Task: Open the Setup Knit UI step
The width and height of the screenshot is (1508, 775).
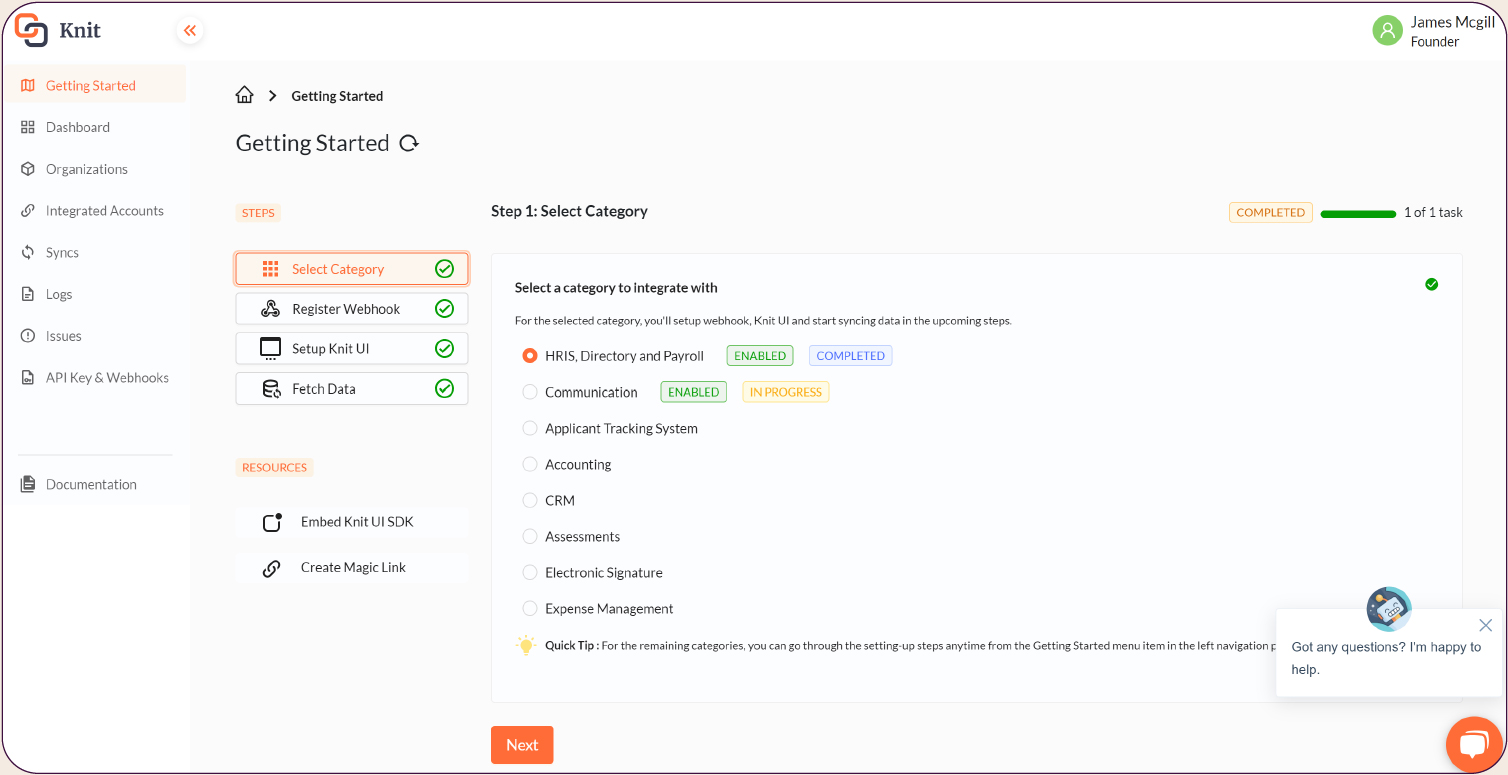Action: tap(352, 349)
